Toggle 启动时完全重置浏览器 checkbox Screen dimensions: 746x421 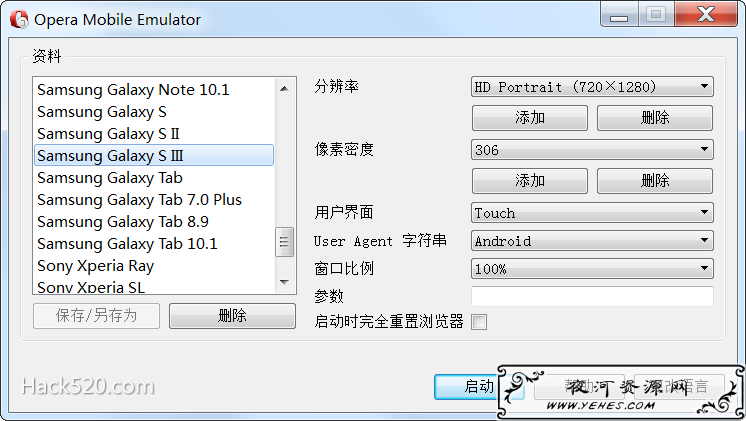click(x=479, y=322)
